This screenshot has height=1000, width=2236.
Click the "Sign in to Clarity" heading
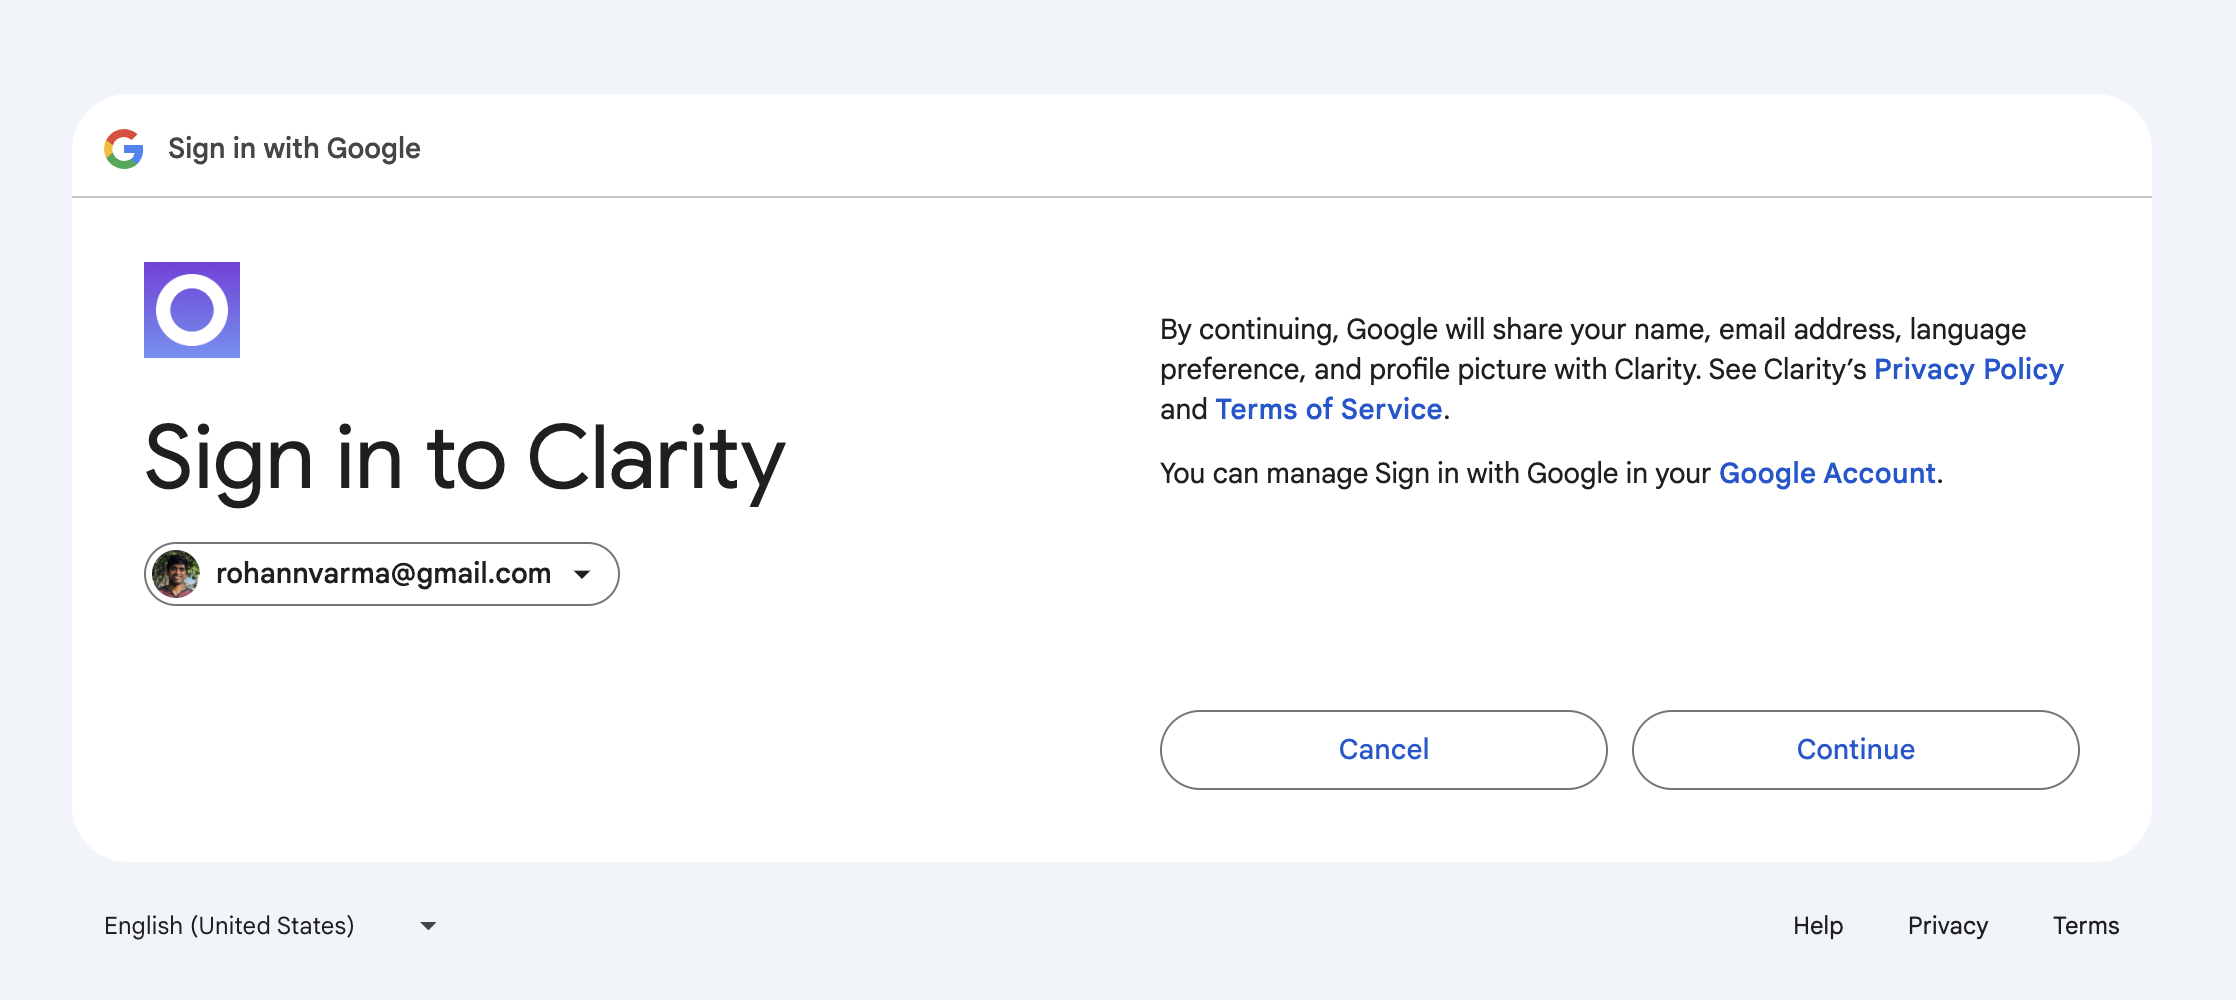[x=465, y=459]
